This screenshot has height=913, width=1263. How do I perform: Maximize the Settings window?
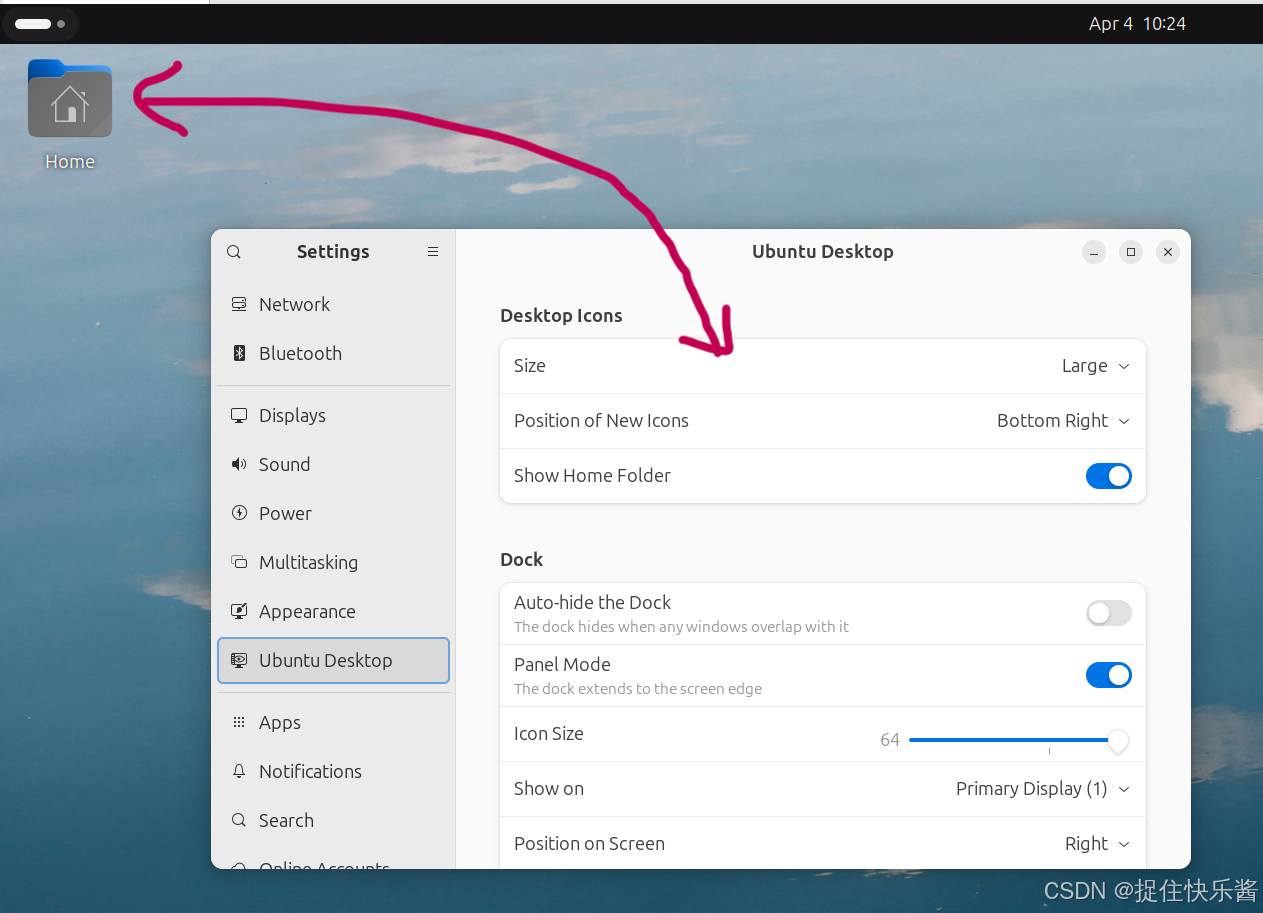(1131, 252)
